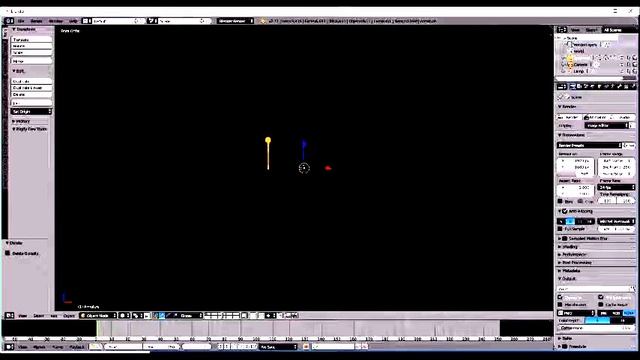
Task: Click the Info editor type icon
Action: pyautogui.click(x=9, y=21)
